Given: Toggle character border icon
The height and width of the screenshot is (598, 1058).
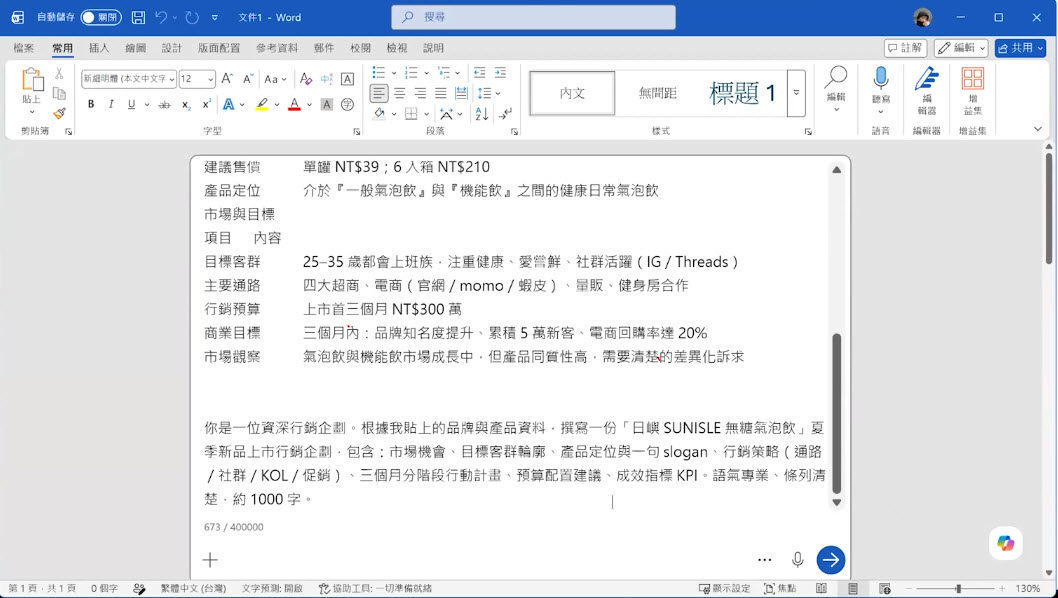Looking at the screenshot, I should pos(347,79).
